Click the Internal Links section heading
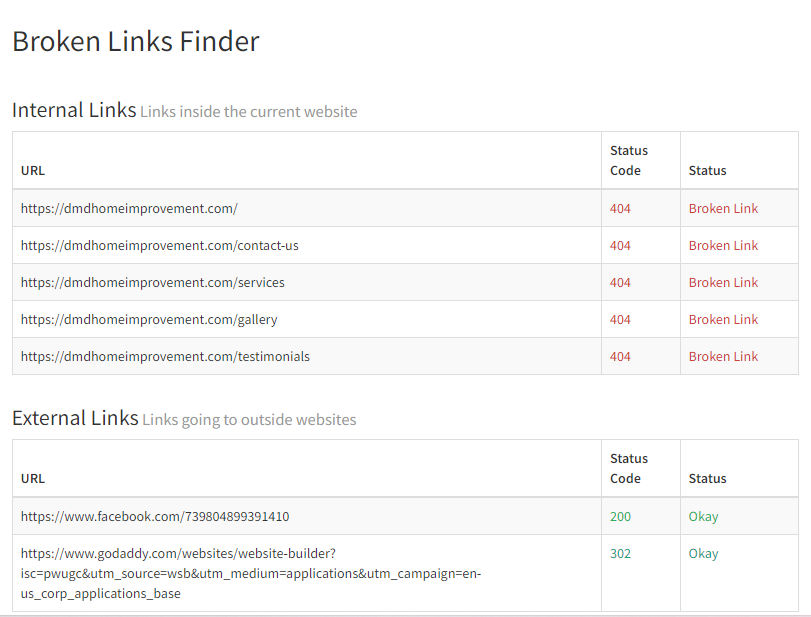Viewport: 811px width, 617px height. pos(74,110)
